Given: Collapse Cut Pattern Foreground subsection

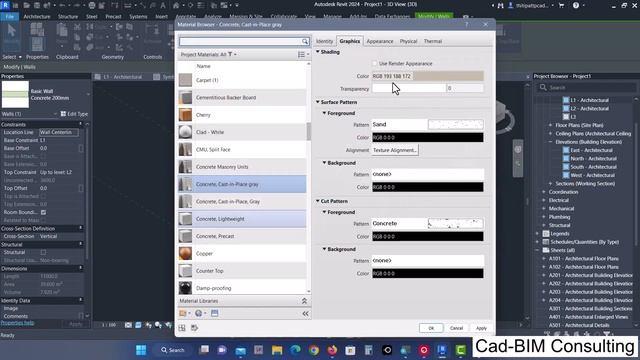Looking at the screenshot, I should pyautogui.click(x=324, y=212).
